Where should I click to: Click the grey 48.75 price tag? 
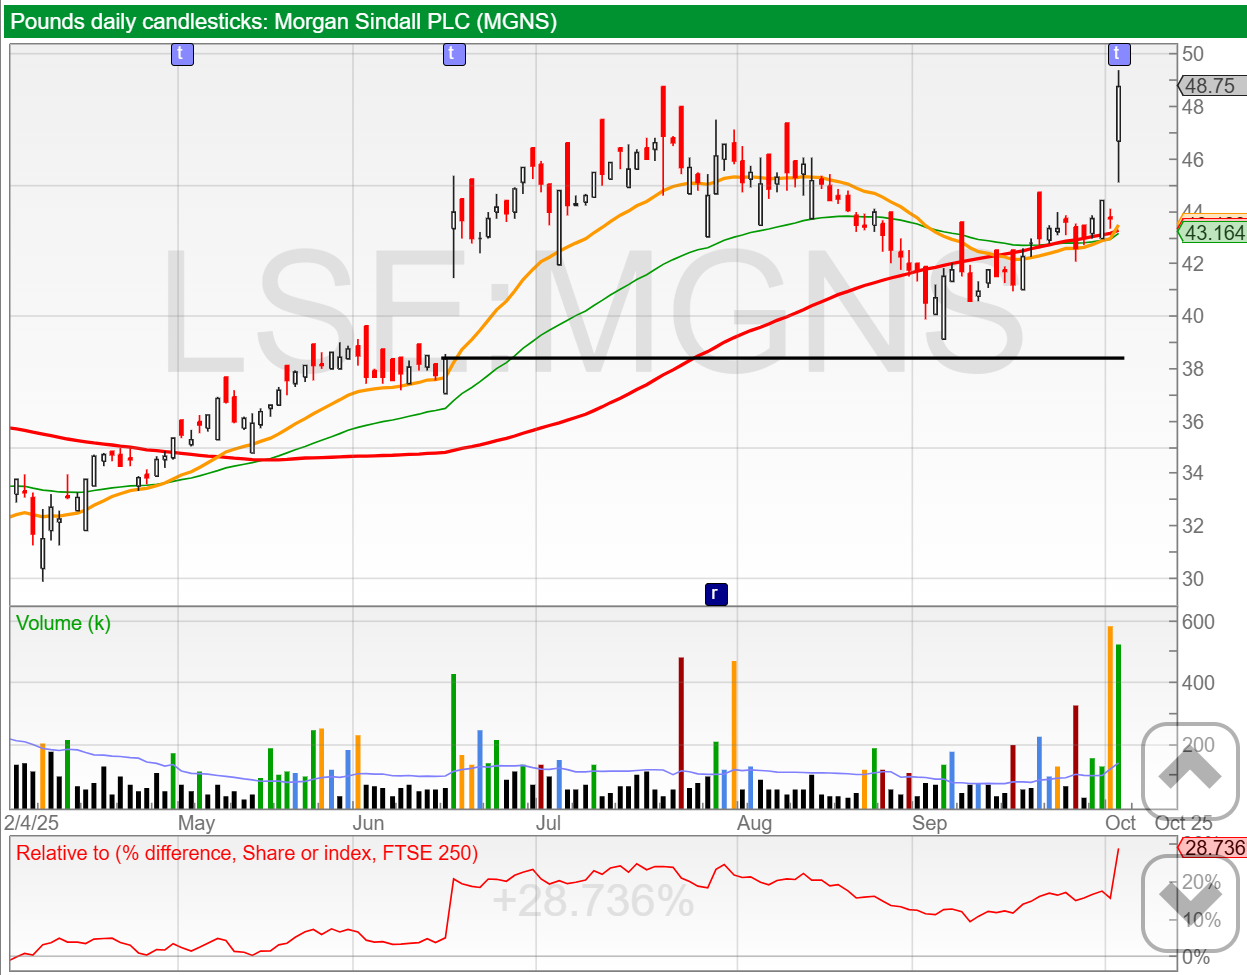[x=1211, y=86]
